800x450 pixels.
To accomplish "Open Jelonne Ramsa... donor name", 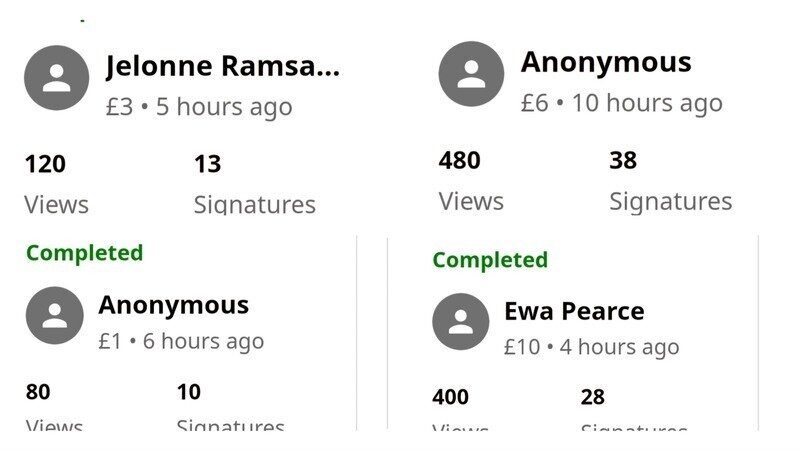I will click(222, 67).
